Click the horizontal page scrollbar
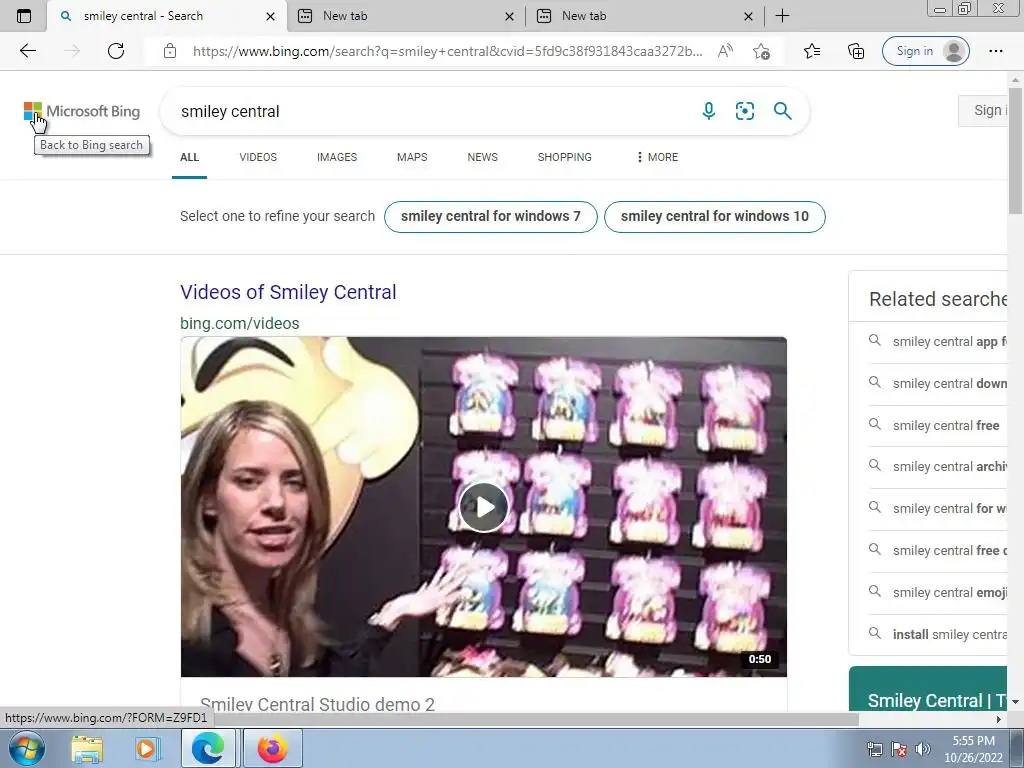The height and width of the screenshot is (768, 1024). (431, 719)
